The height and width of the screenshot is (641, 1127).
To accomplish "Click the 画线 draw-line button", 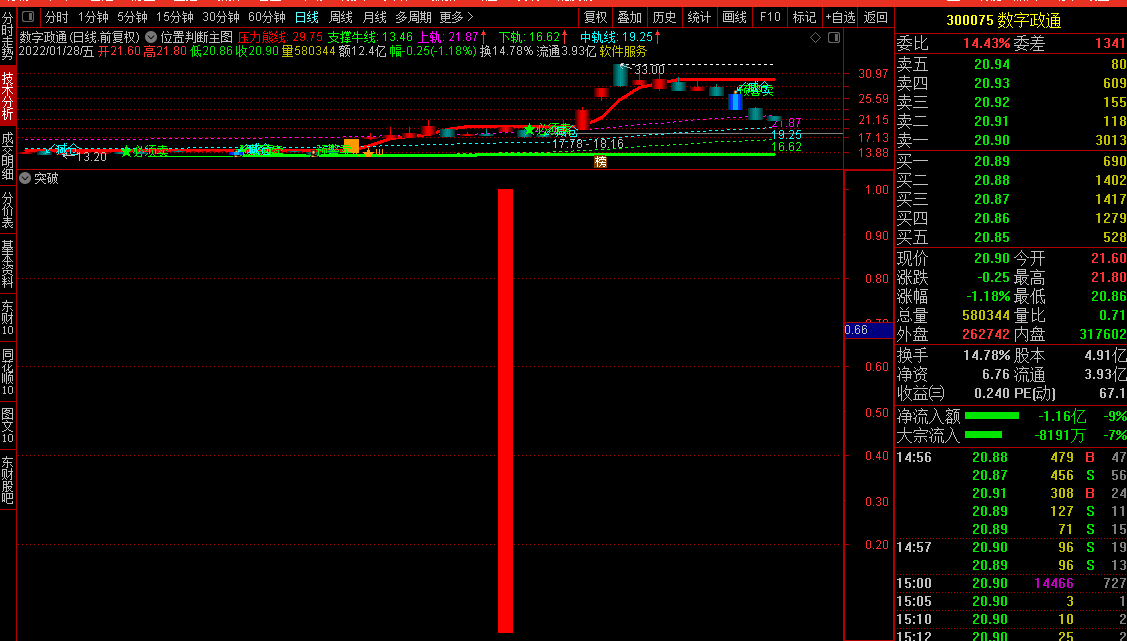I will pos(734,17).
